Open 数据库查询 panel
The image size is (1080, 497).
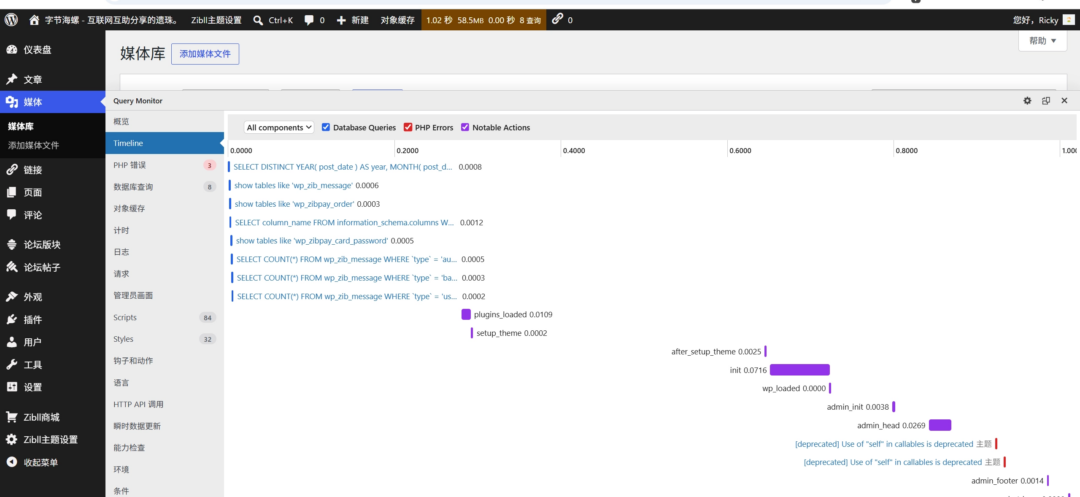(x=165, y=187)
